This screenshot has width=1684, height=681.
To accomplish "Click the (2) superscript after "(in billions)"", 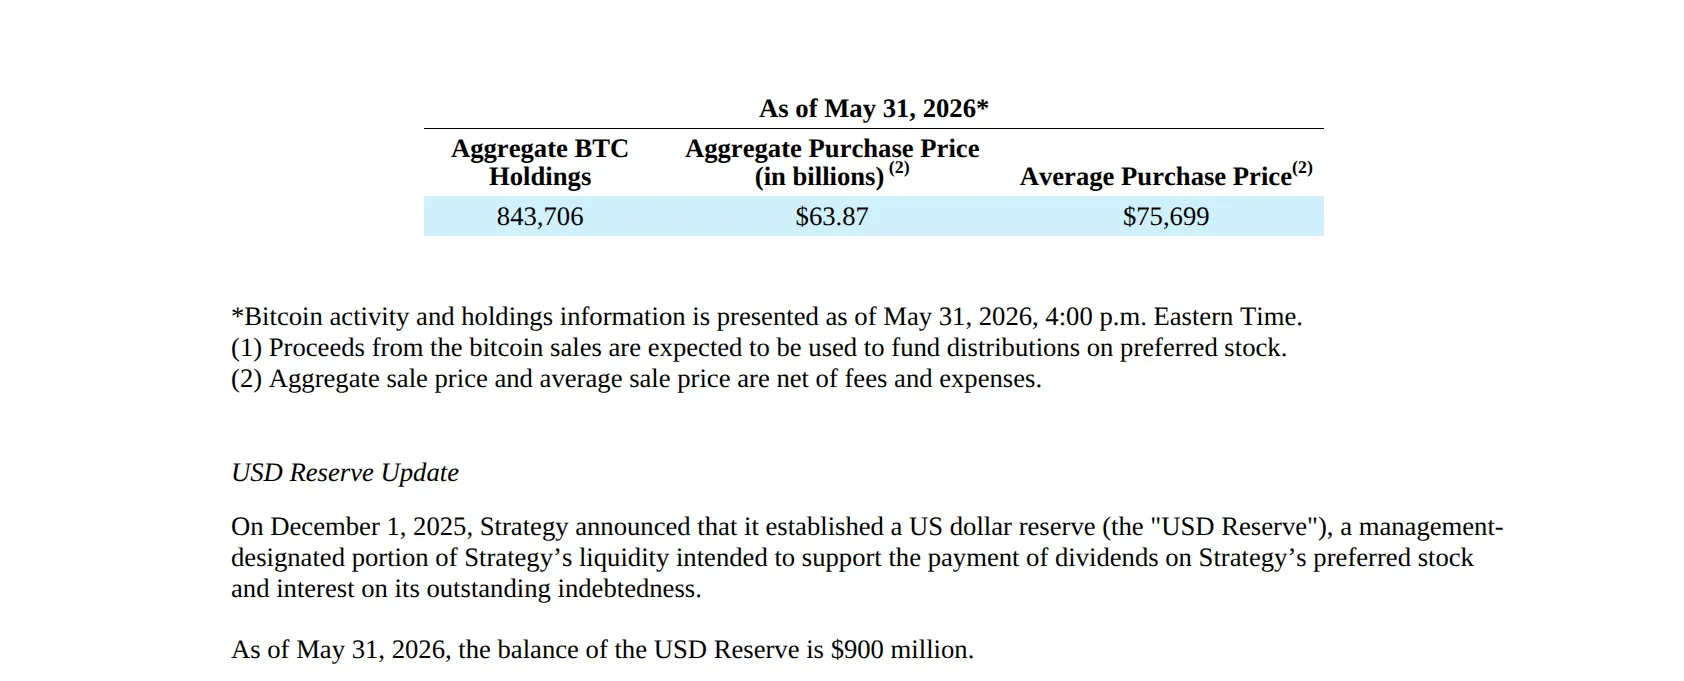I will pos(899,168).
